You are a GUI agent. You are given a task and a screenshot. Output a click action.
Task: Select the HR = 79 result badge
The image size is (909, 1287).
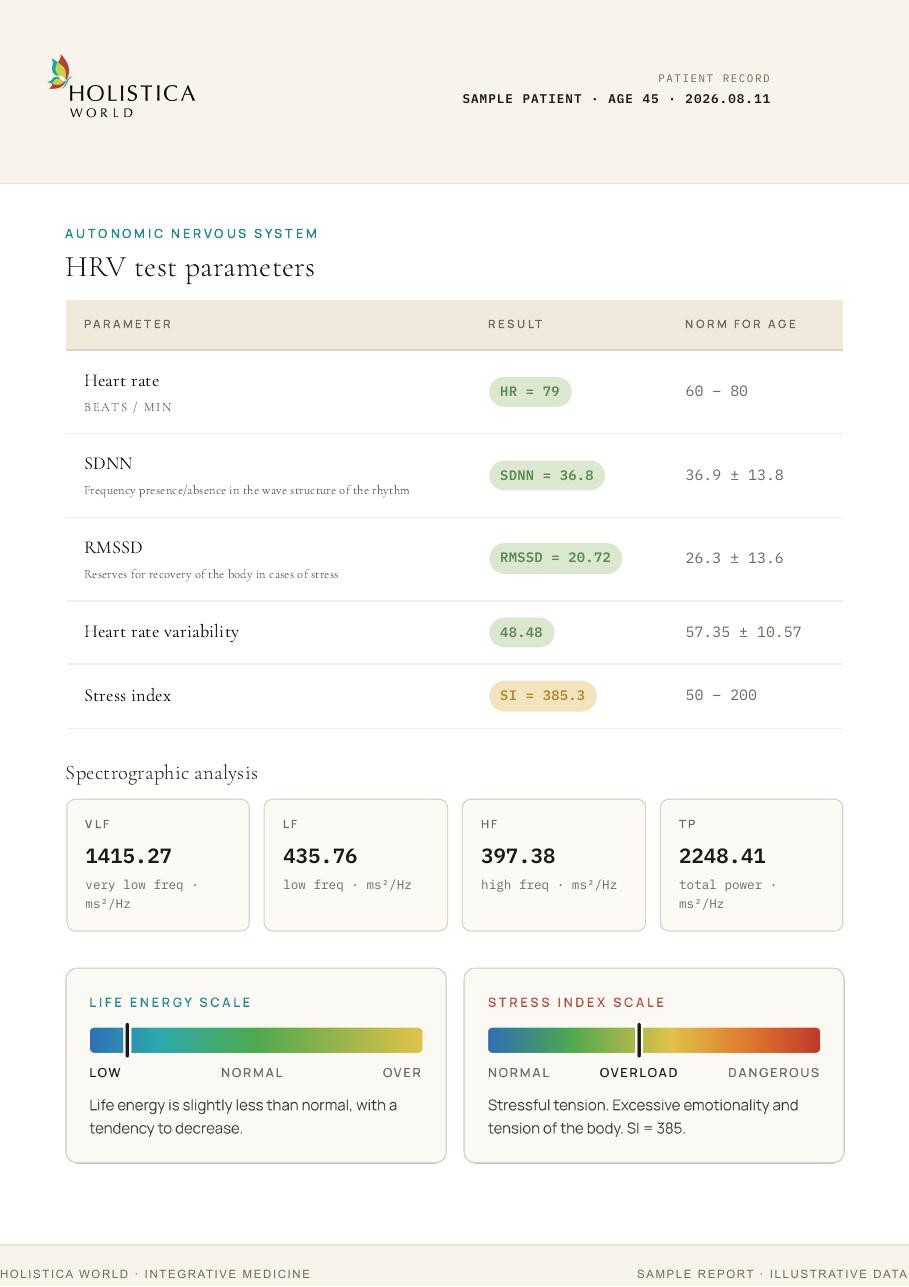pyautogui.click(x=530, y=392)
